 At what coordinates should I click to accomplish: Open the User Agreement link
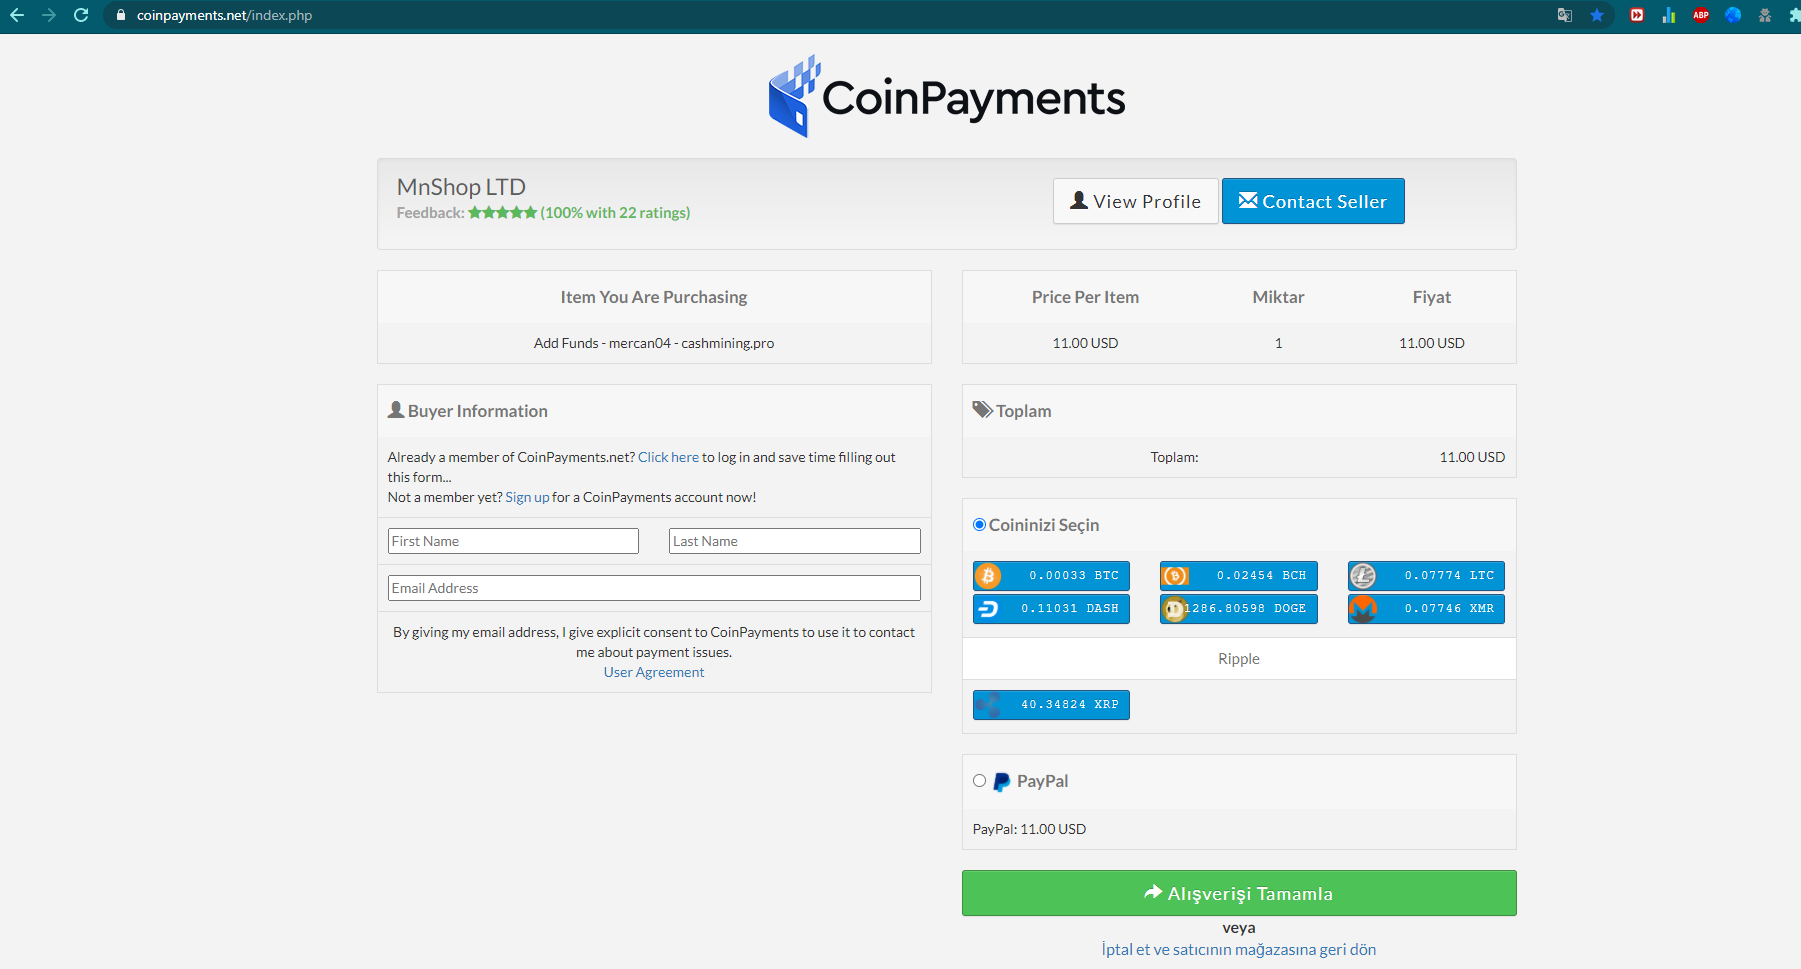click(x=654, y=672)
